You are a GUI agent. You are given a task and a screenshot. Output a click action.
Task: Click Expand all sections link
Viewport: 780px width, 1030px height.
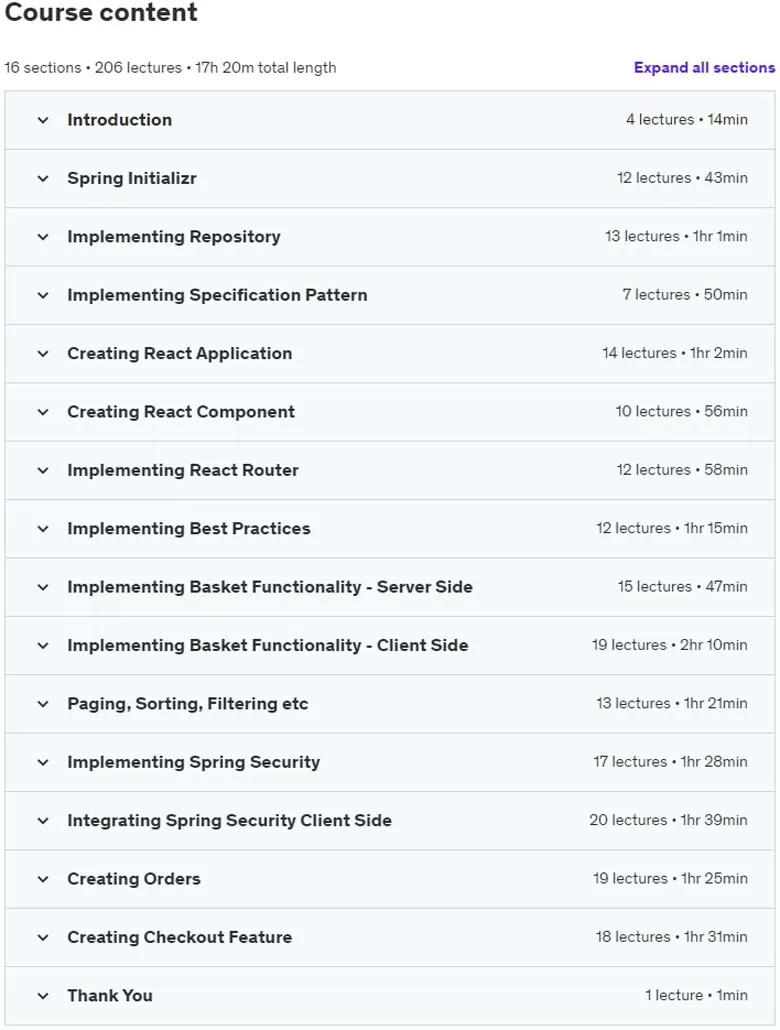(x=704, y=68)
